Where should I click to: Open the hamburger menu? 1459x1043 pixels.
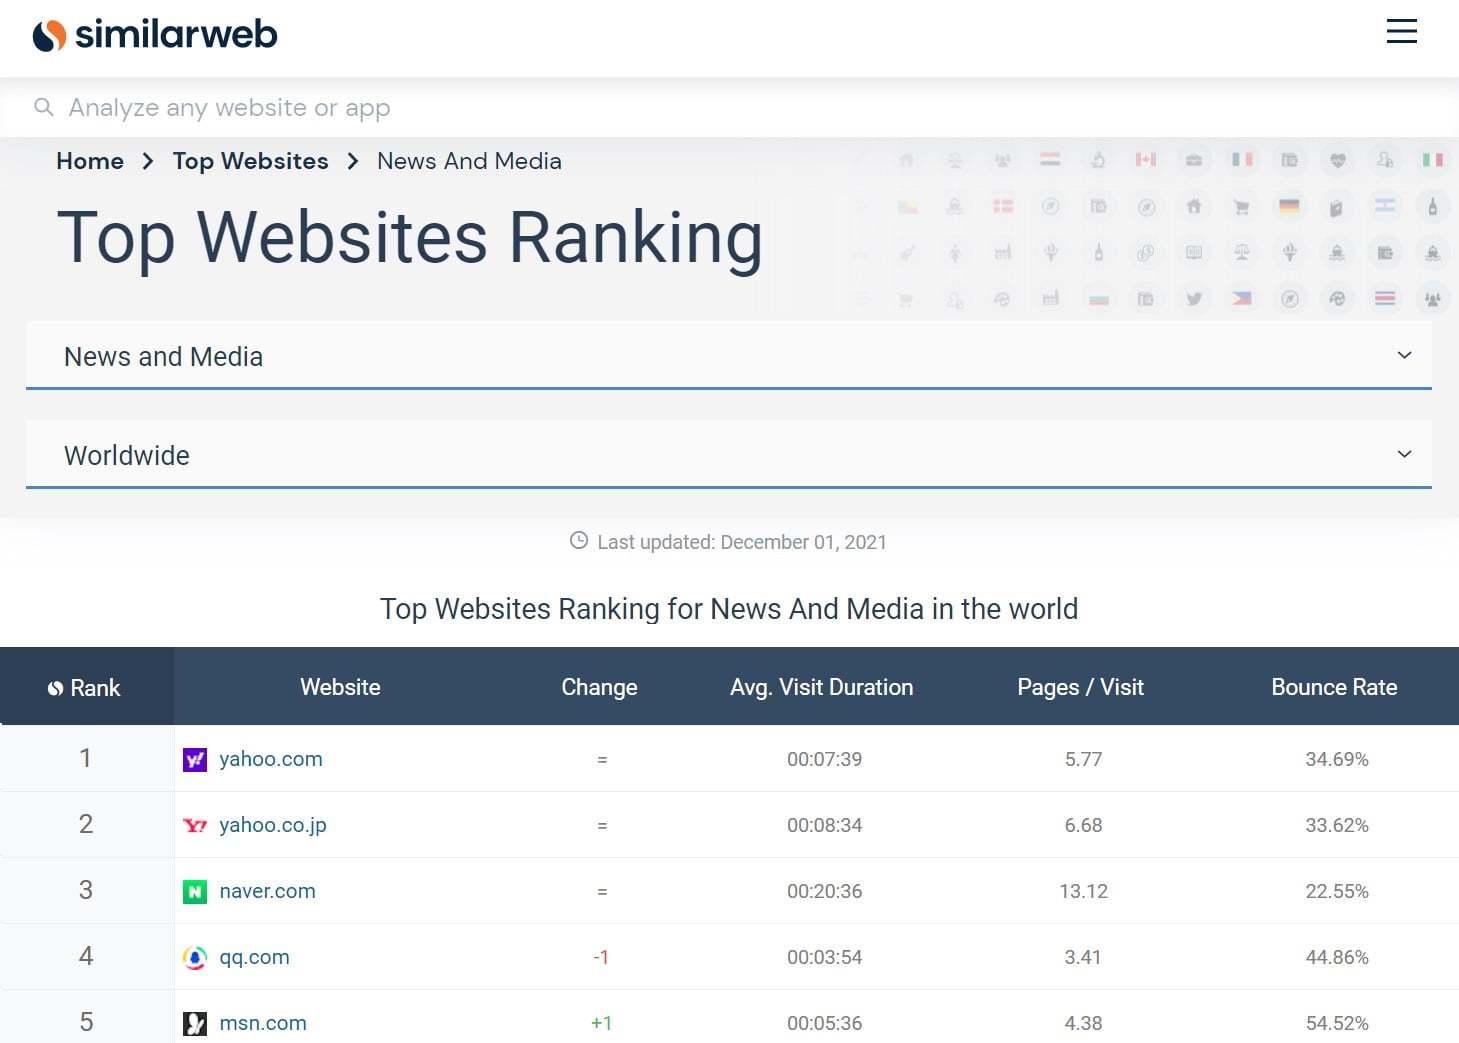1401,31
